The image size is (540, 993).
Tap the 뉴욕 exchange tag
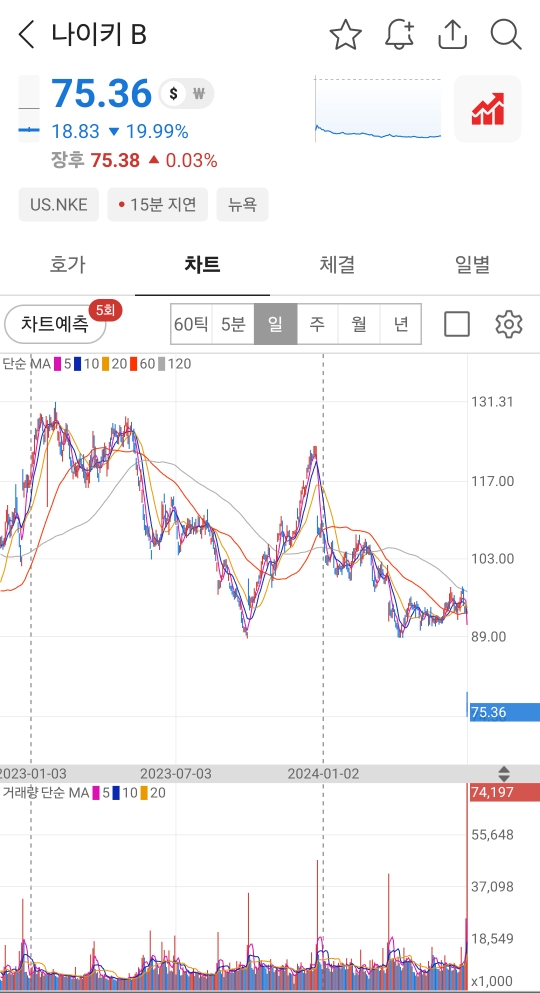242,205
